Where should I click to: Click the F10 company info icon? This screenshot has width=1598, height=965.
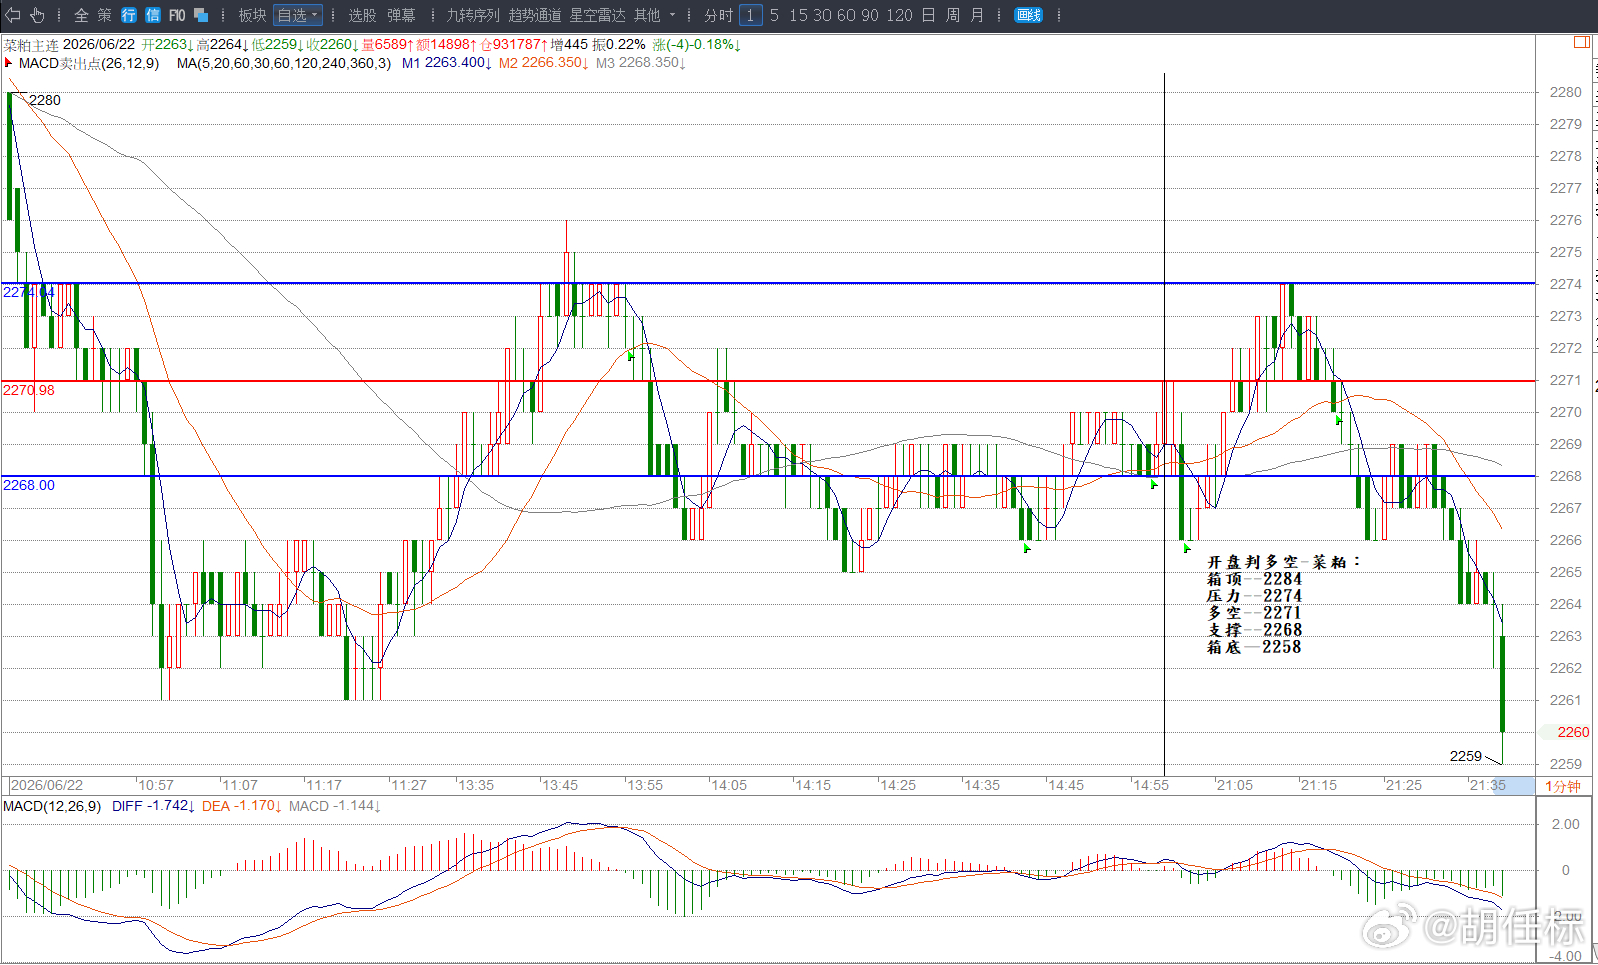177,15
